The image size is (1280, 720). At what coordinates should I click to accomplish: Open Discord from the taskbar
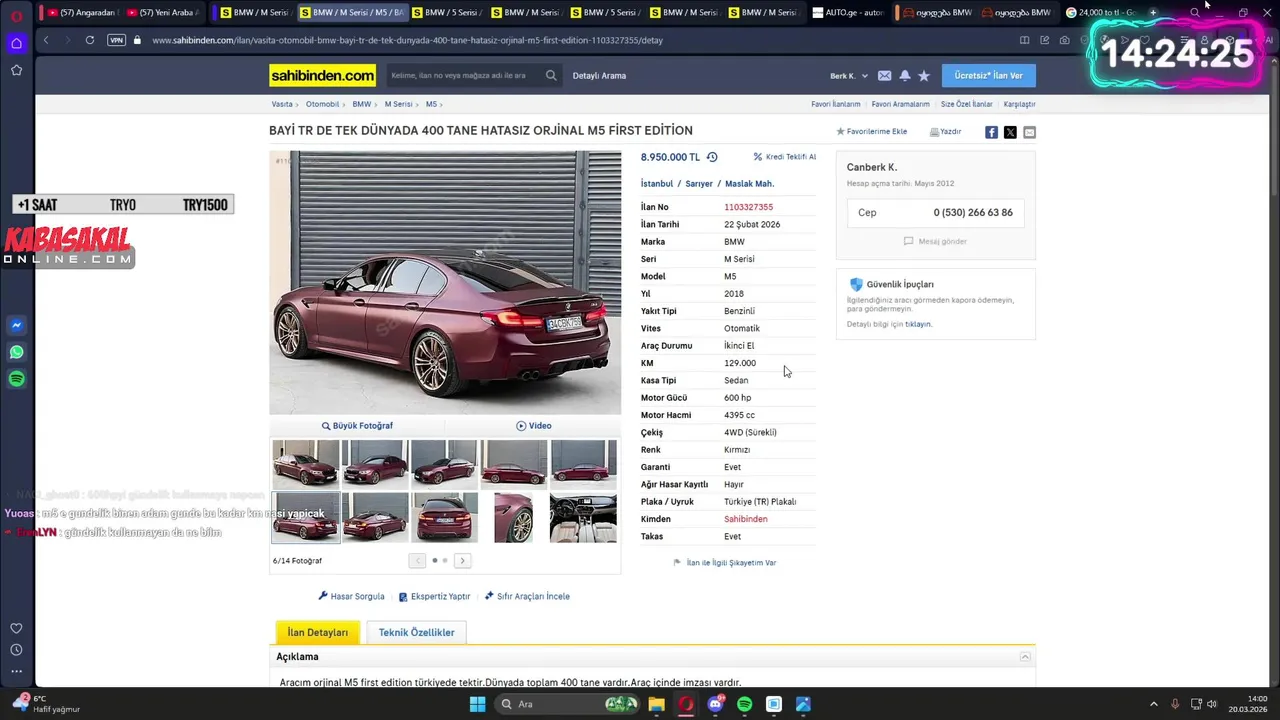(715, 704)
